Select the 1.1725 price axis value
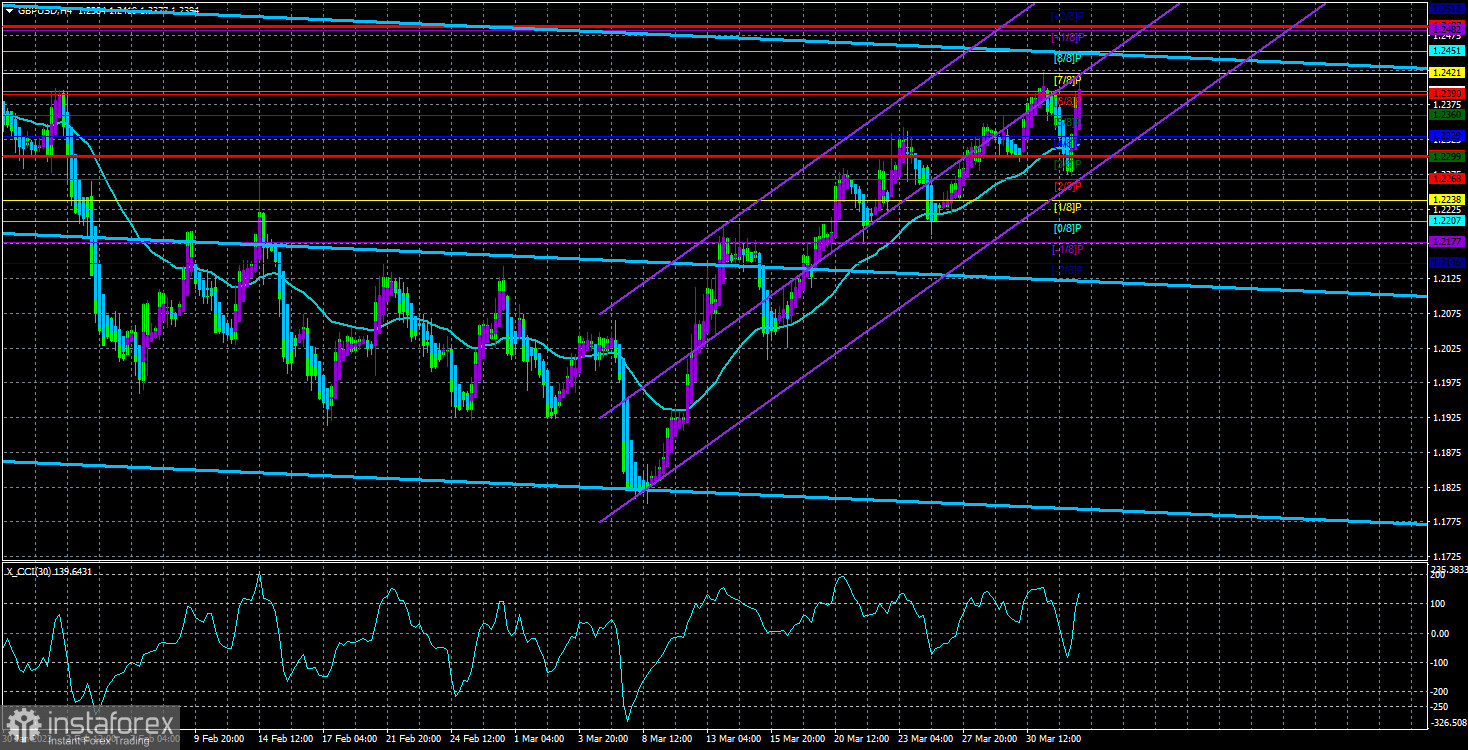Screen dimensions: 1468x750 [x=1445, y=556]
